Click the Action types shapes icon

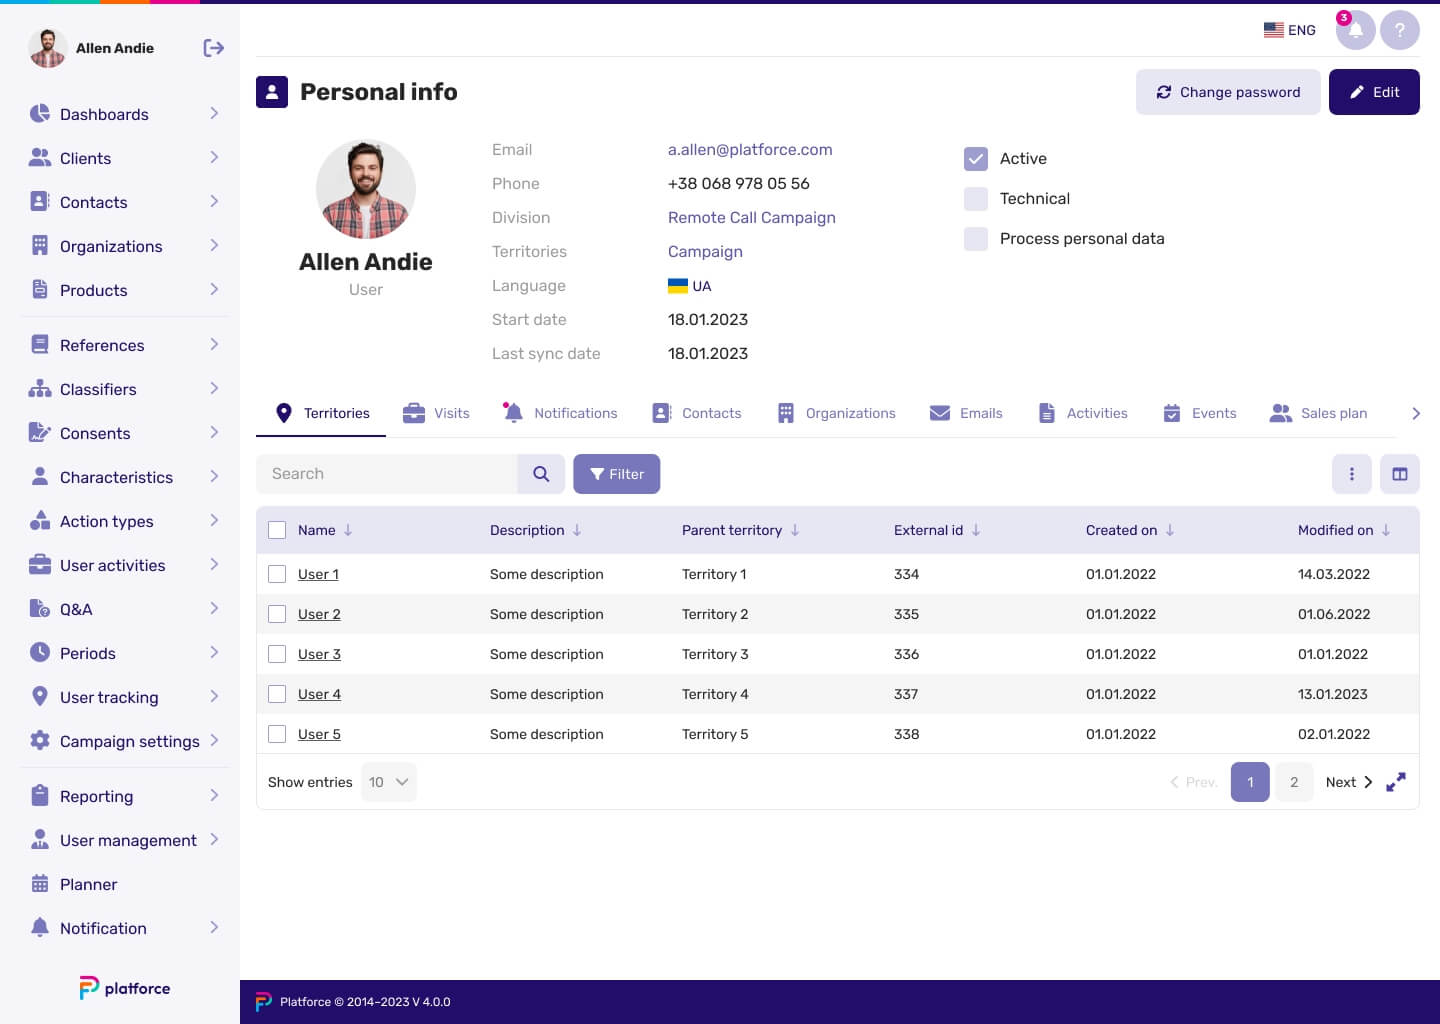click(x=40, y=521)
